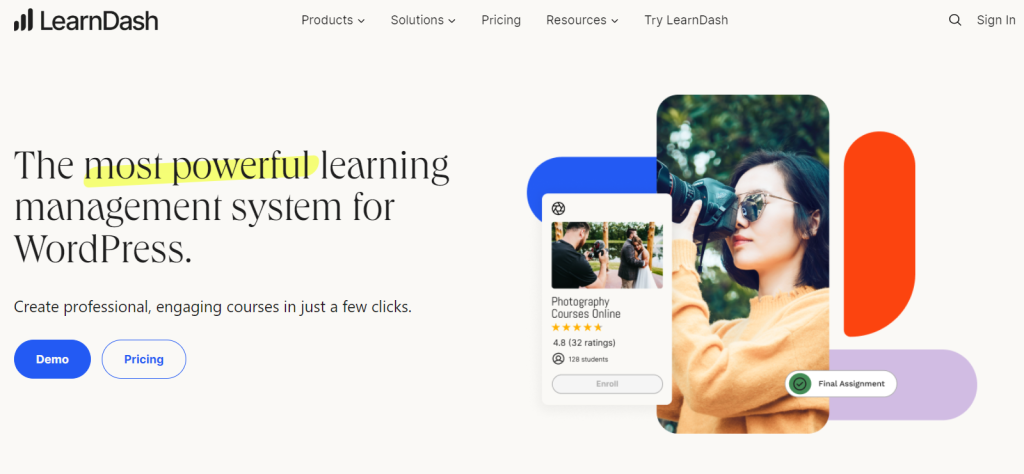Go to Pricing in the top navigation
This screenshot has width=1024, height=474.
coord(501,20)
